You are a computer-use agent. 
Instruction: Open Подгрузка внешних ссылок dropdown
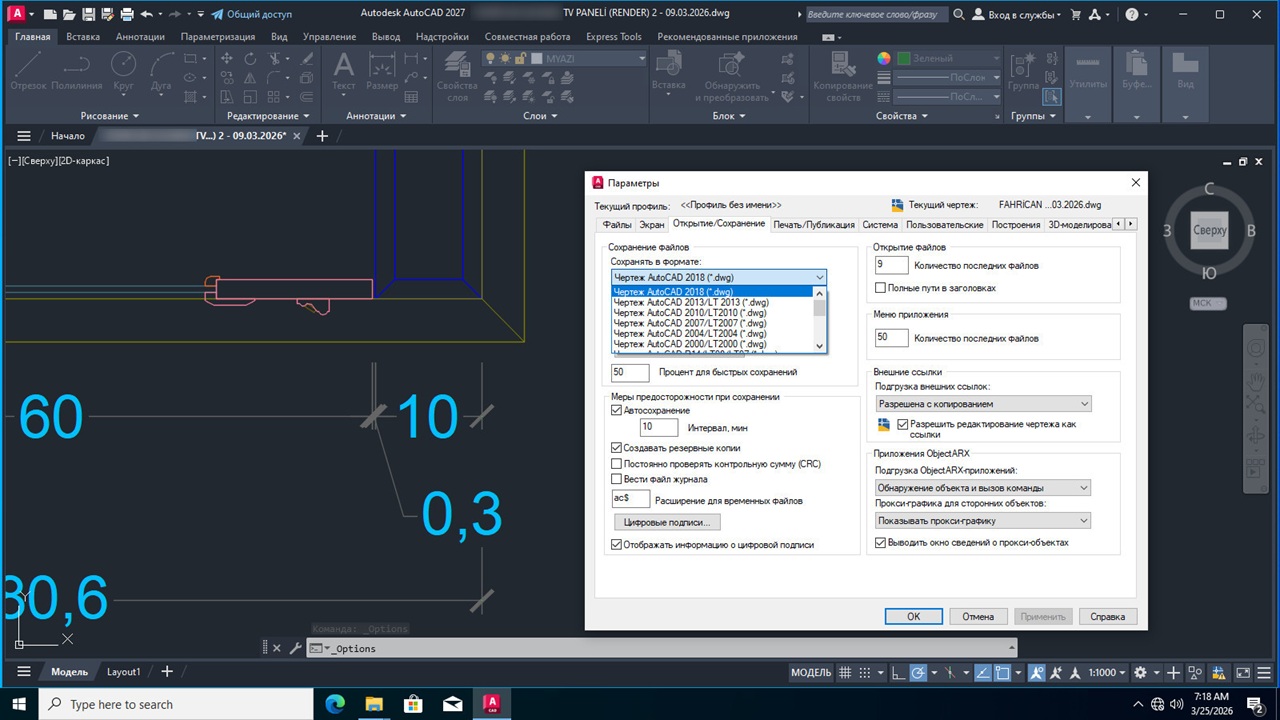[983, 404]
